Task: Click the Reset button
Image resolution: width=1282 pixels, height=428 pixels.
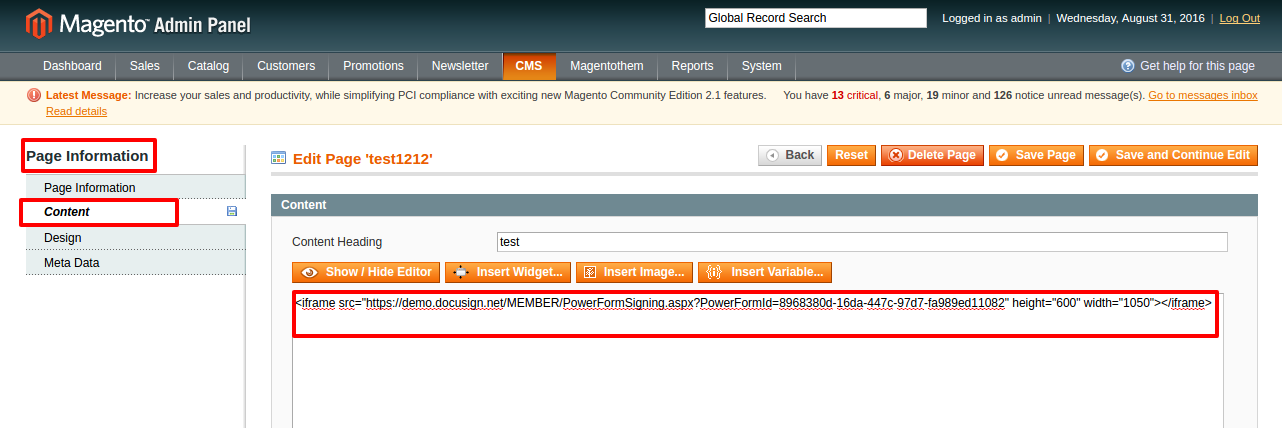Action: (851, 155)
